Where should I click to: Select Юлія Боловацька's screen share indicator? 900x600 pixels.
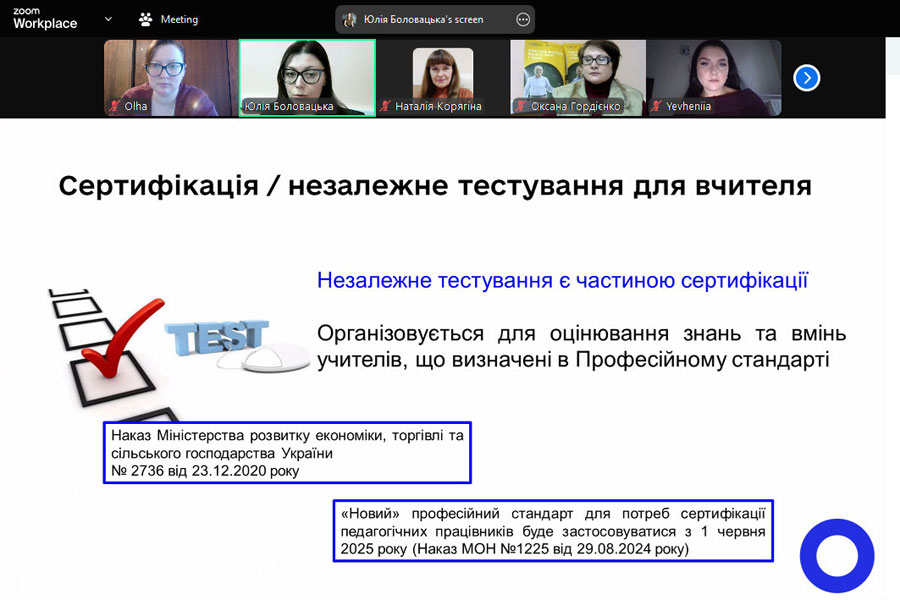coord(435,20)
